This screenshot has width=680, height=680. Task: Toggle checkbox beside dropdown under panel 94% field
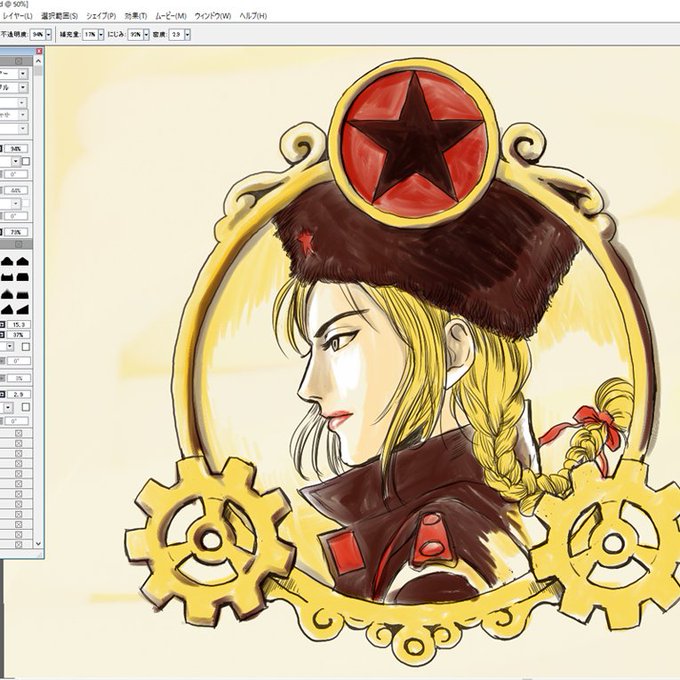(x=26, y=161)
